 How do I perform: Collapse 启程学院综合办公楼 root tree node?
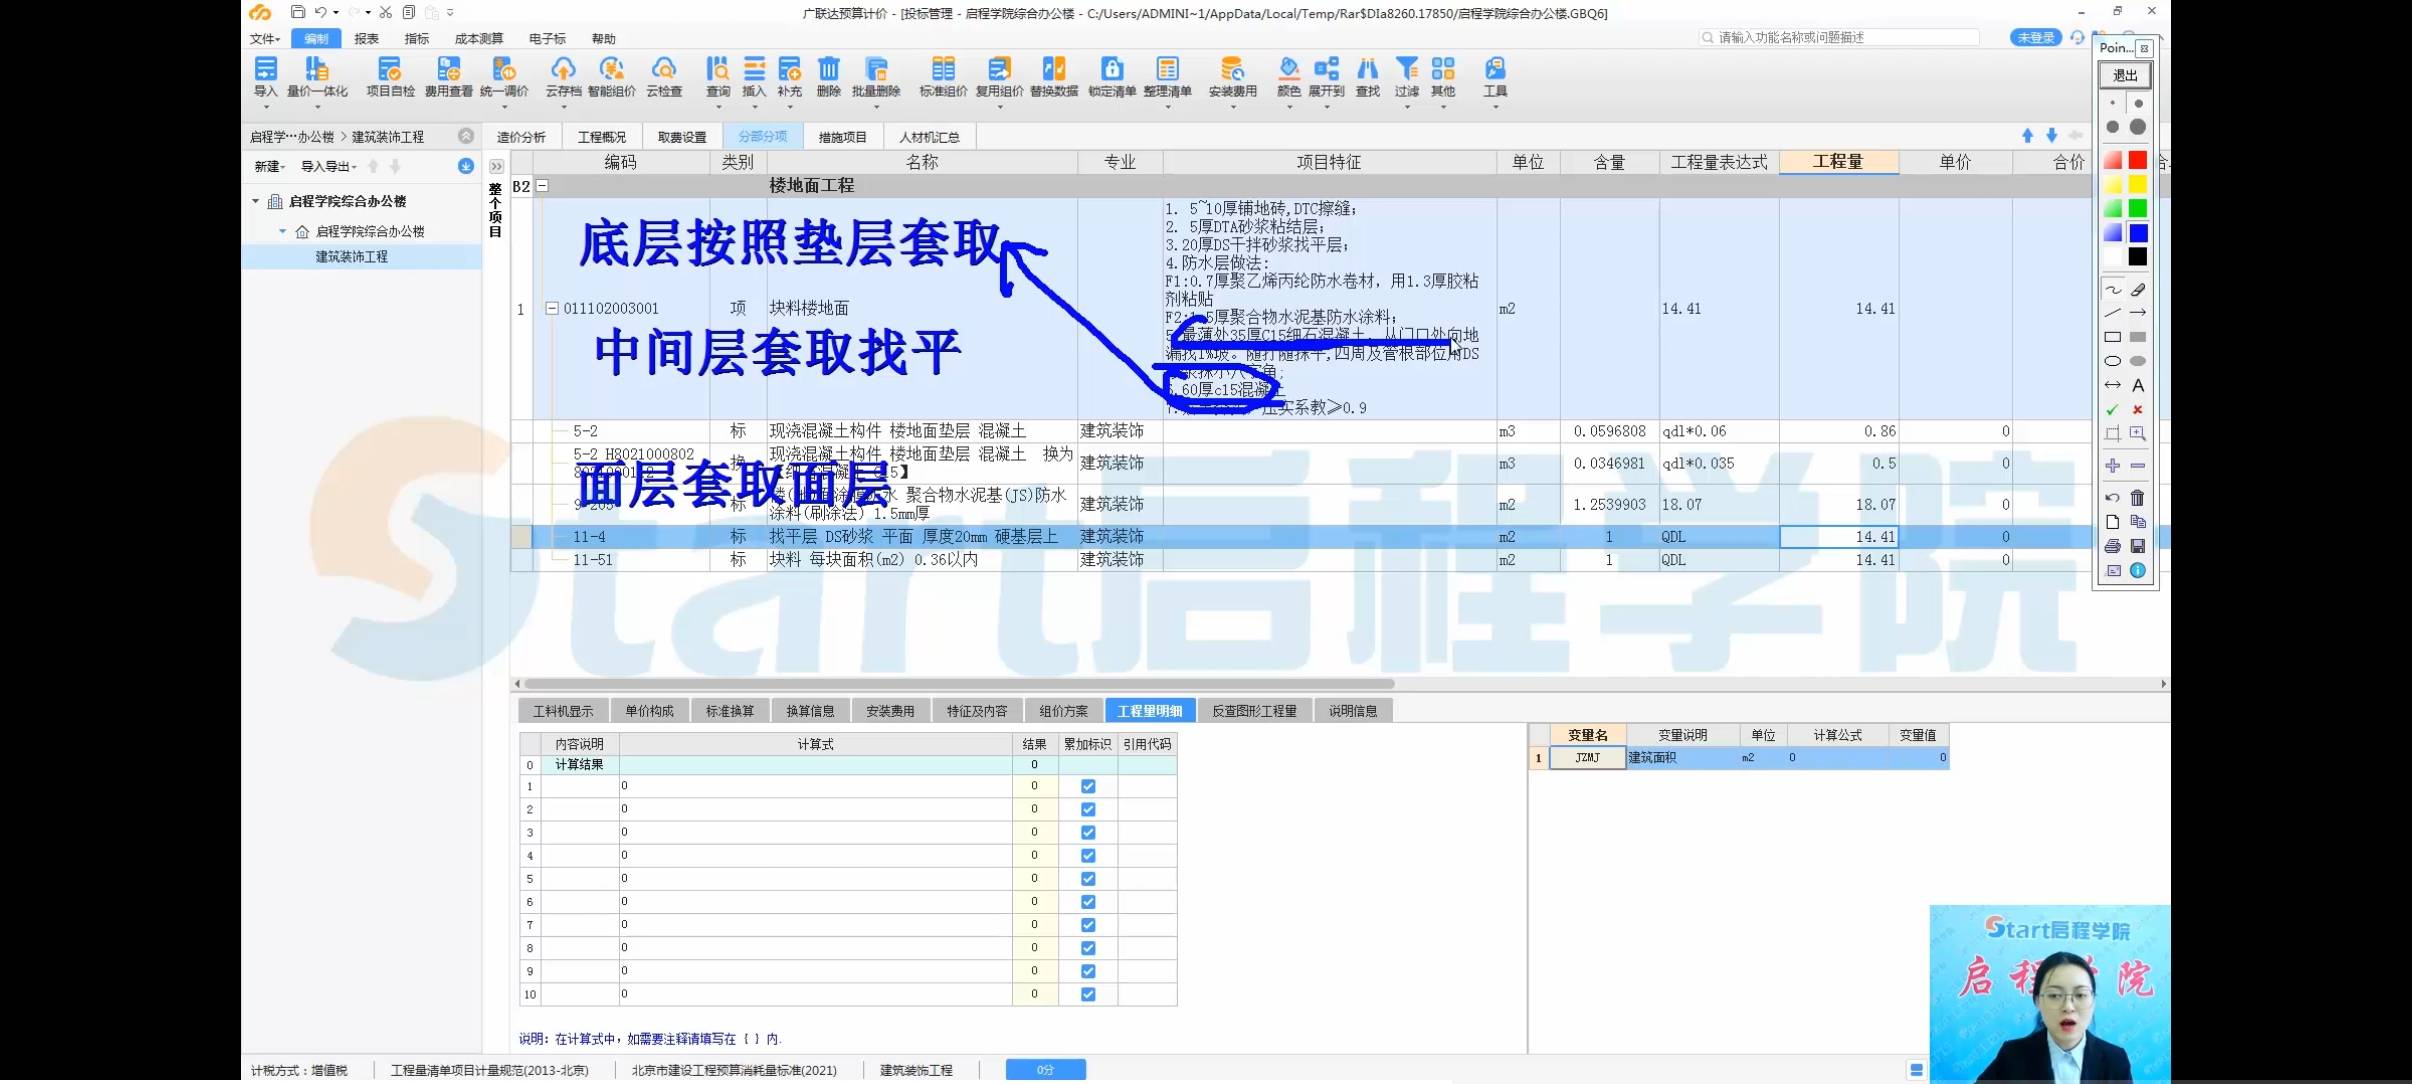255,201
